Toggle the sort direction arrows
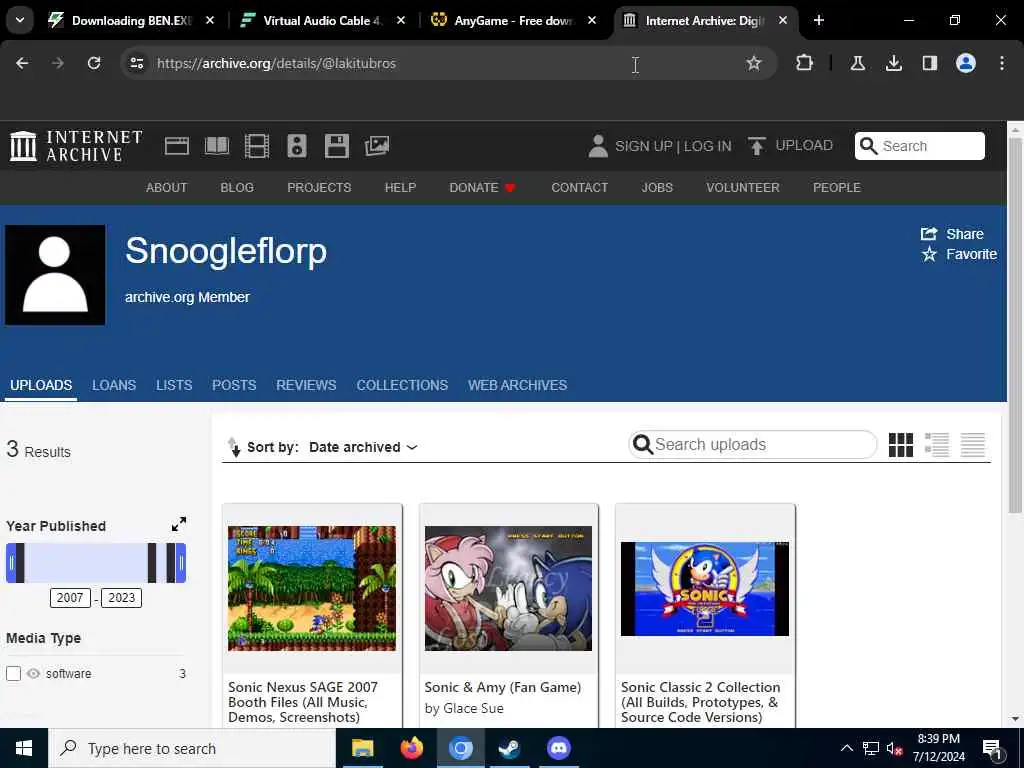The height and width of the screenshot is (768, 1024). 234,447
